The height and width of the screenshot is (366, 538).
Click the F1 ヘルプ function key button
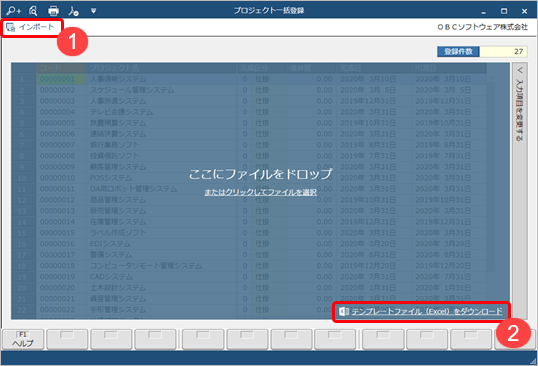coord(23,339)
